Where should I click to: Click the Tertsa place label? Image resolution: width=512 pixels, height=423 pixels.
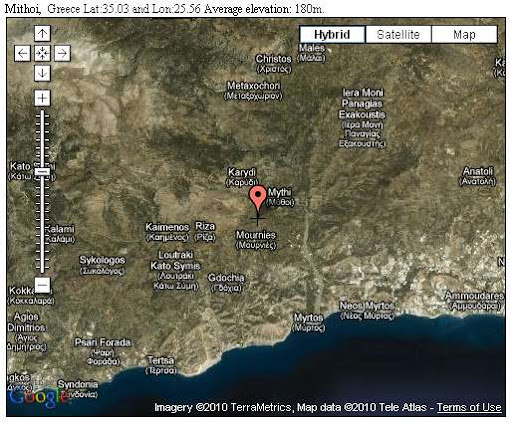pos(161,365)
